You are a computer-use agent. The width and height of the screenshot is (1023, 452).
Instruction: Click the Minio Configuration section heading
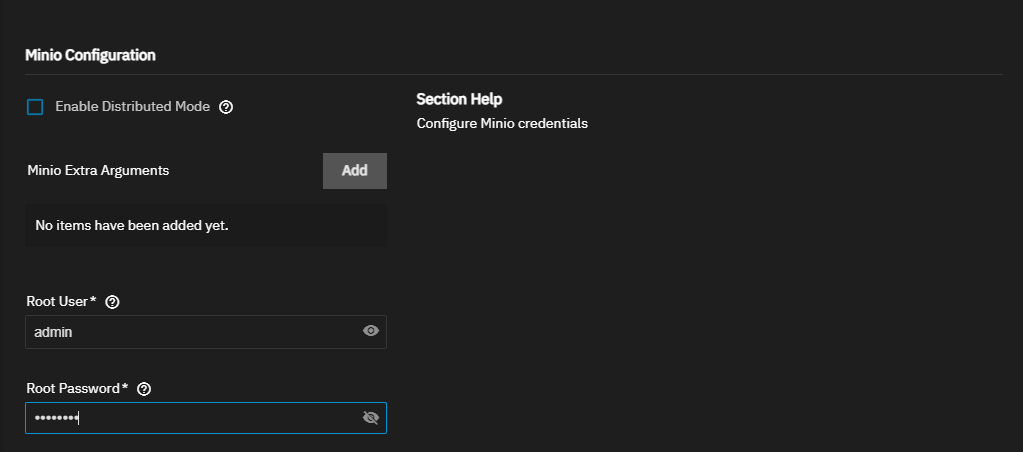(x=90, y=55)
